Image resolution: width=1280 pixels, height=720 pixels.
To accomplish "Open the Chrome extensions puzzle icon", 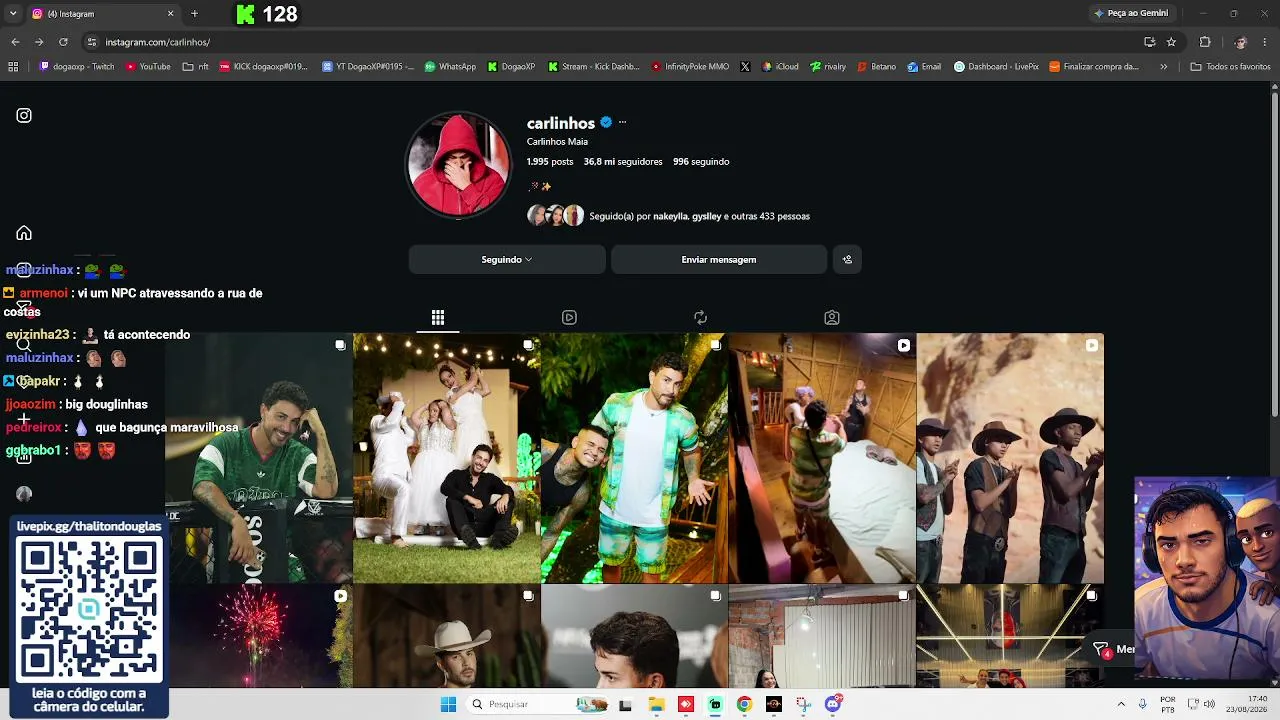I will click(x=1205, y=42).
